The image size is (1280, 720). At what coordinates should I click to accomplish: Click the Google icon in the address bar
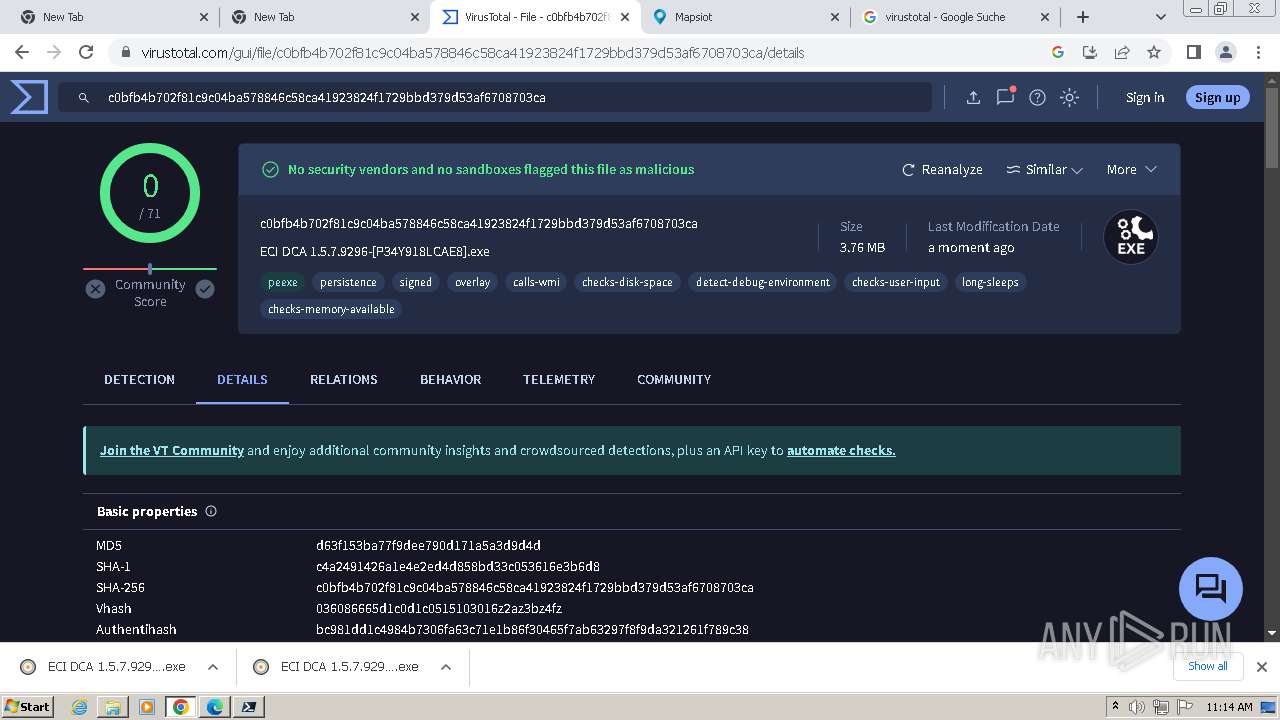(1058, 52)
